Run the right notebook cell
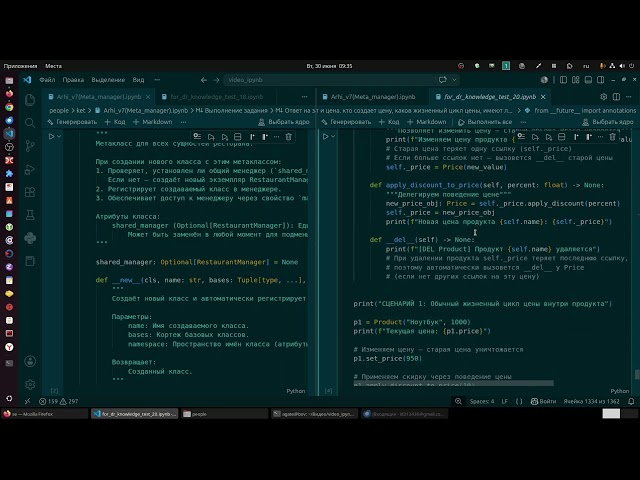 tap(325, 136)
